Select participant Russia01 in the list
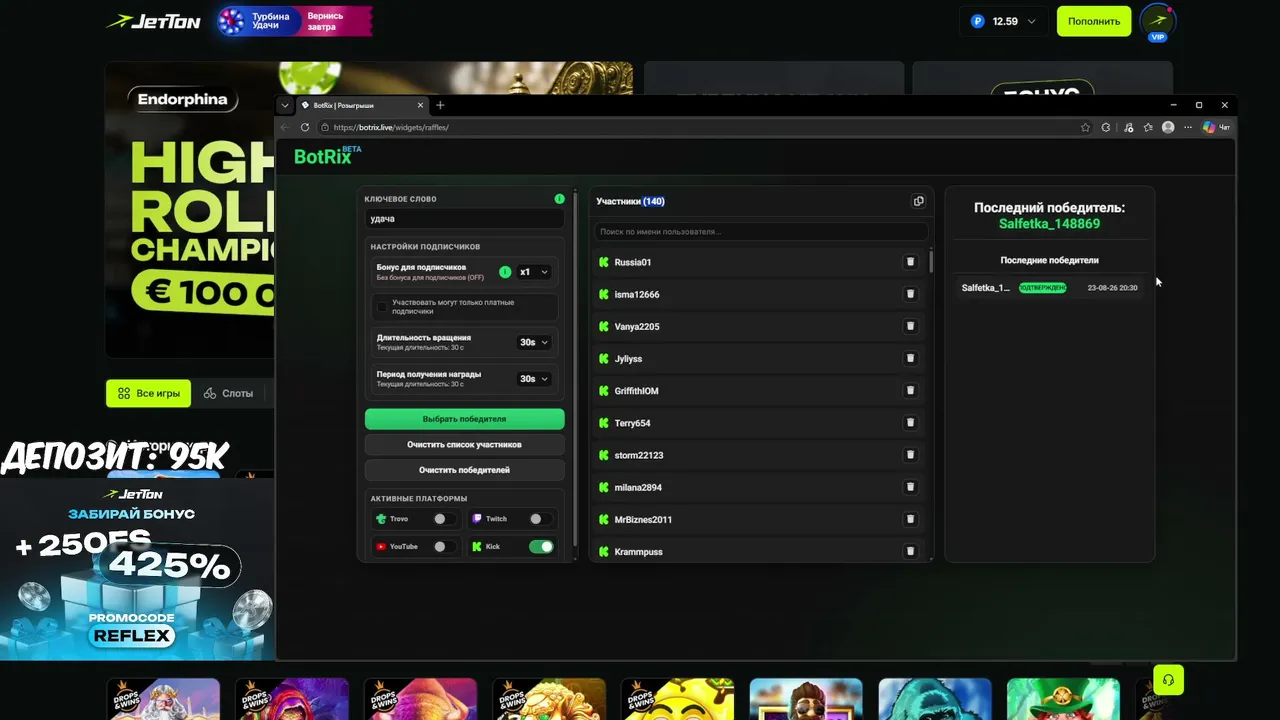Screen dimensions: 1280x720 [761, 262]
